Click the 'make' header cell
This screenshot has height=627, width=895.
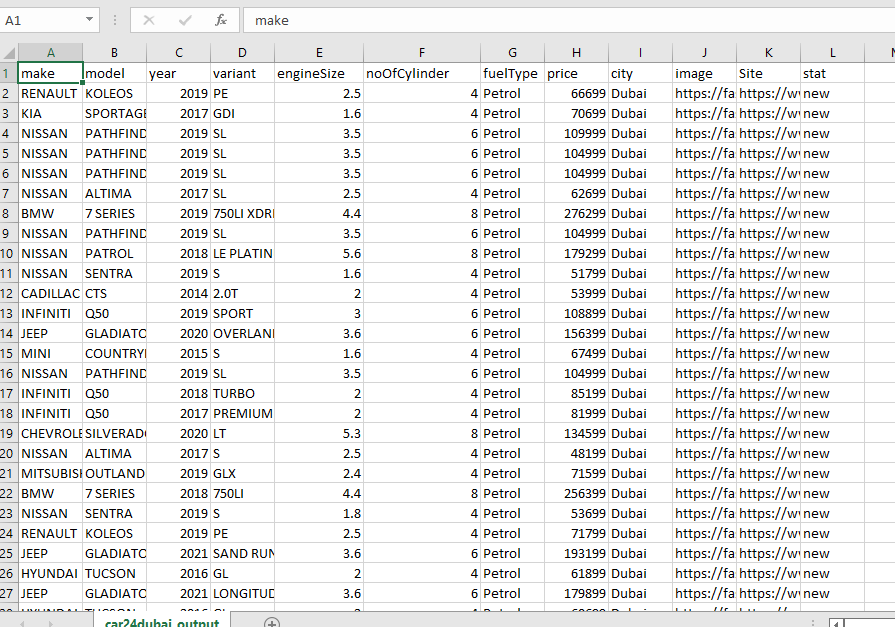51,73
